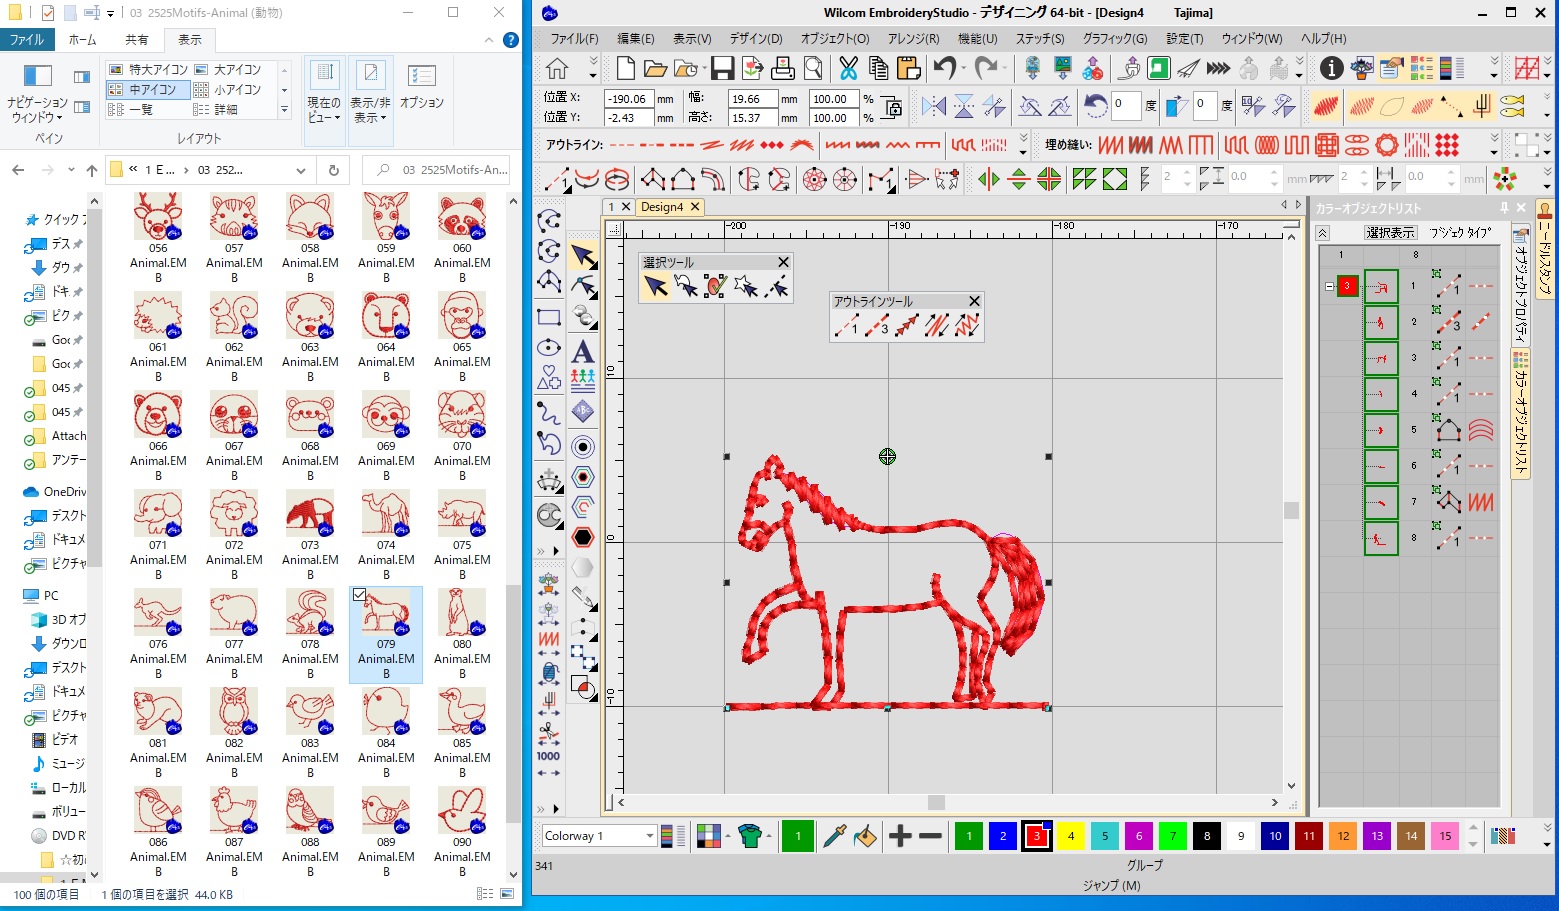The image size is (1559, 911).
Task: Pick yellow color swatch 4
Action: (x=1071, y=836)
